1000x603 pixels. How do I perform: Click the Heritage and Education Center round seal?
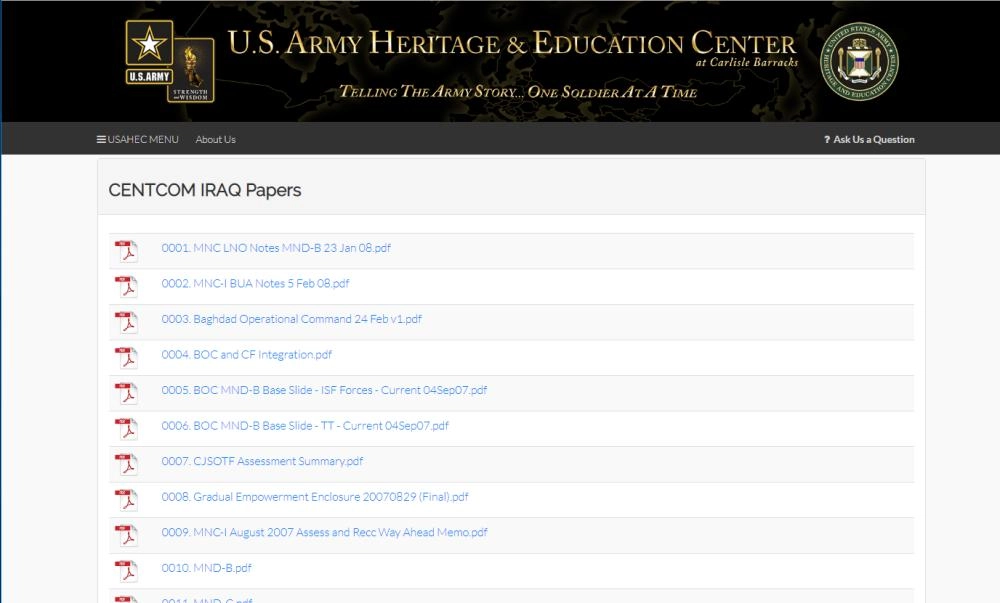pyautogui.click(x=859, y=61)
